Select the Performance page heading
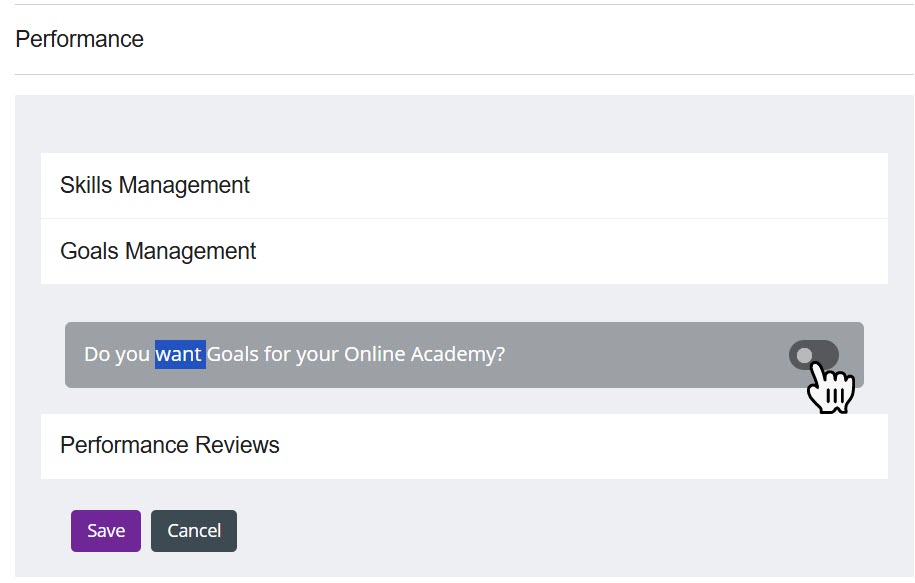Screen dimensions: 915x583 click(79, 39)
